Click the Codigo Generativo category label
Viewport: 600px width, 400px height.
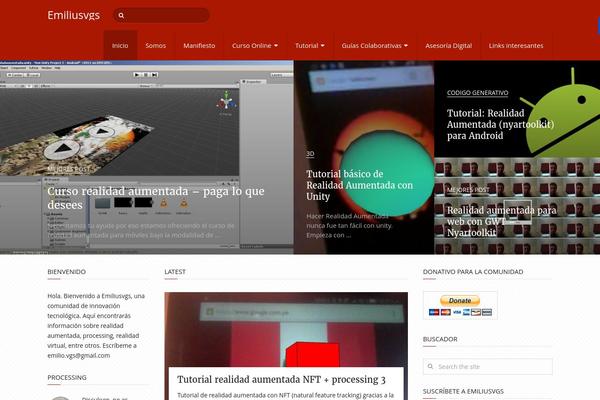[478, 93]
